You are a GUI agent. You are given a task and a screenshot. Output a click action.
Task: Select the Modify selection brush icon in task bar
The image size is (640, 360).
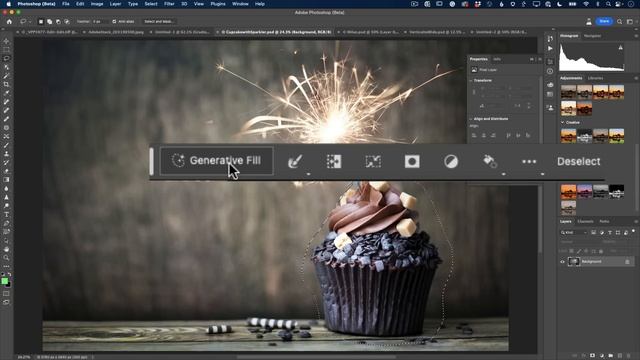[295, 162]
